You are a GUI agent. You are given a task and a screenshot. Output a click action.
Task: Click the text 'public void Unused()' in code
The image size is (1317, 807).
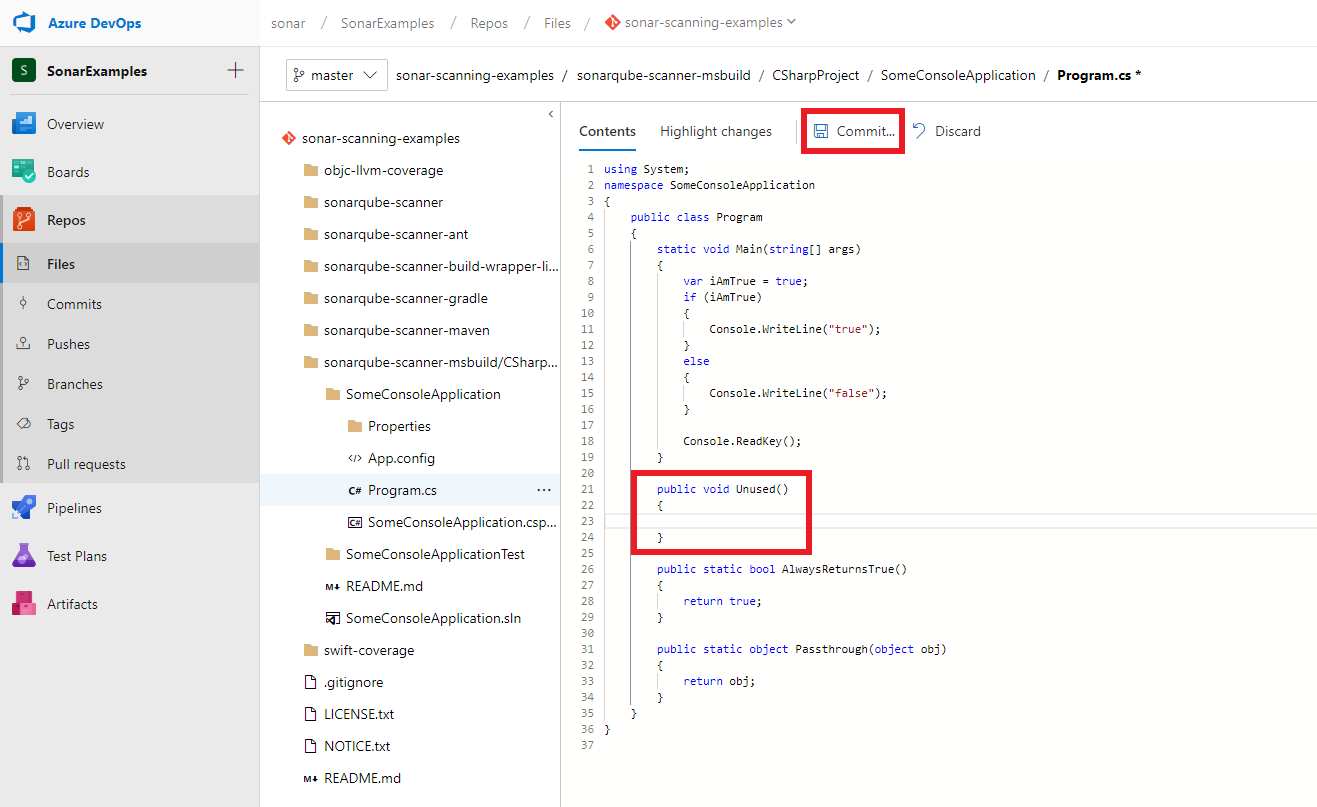(x=723, y=489)
